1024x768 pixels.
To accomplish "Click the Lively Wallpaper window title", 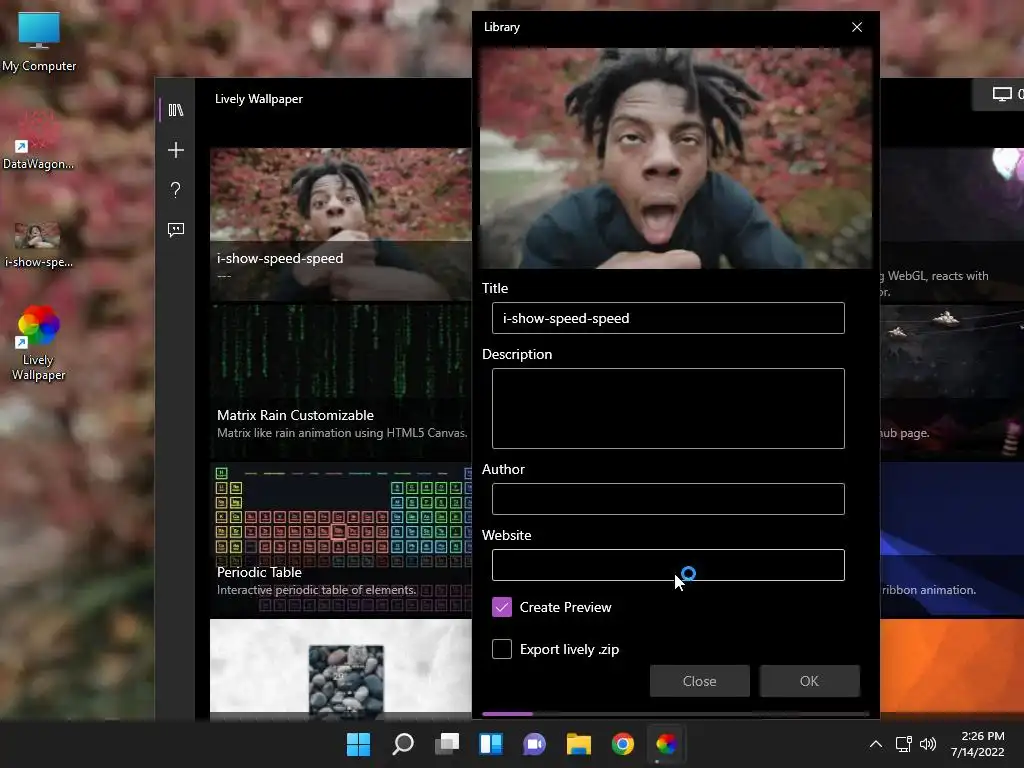I will (x=259, y=99).
